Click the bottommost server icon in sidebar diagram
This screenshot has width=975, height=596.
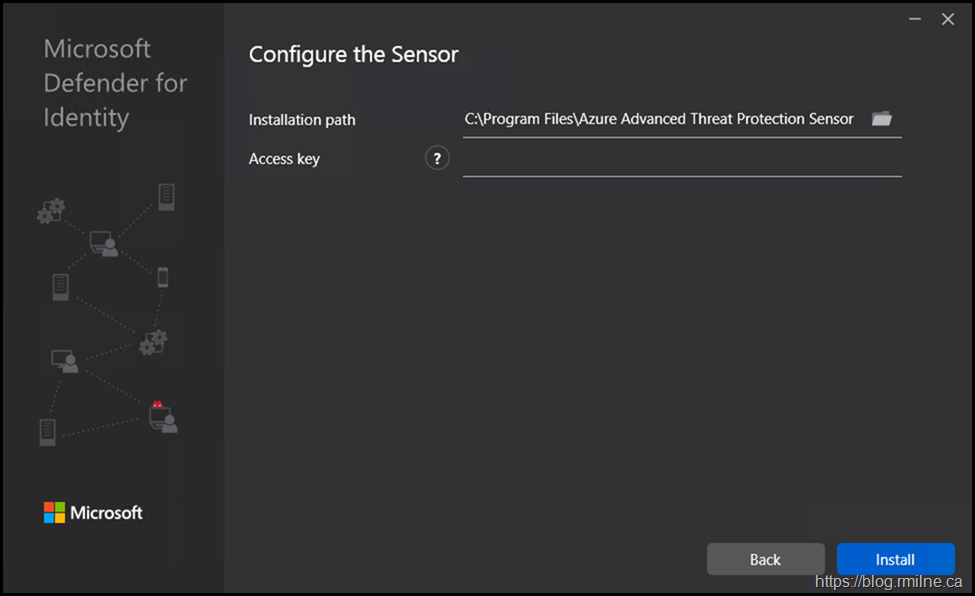[47, 432]
